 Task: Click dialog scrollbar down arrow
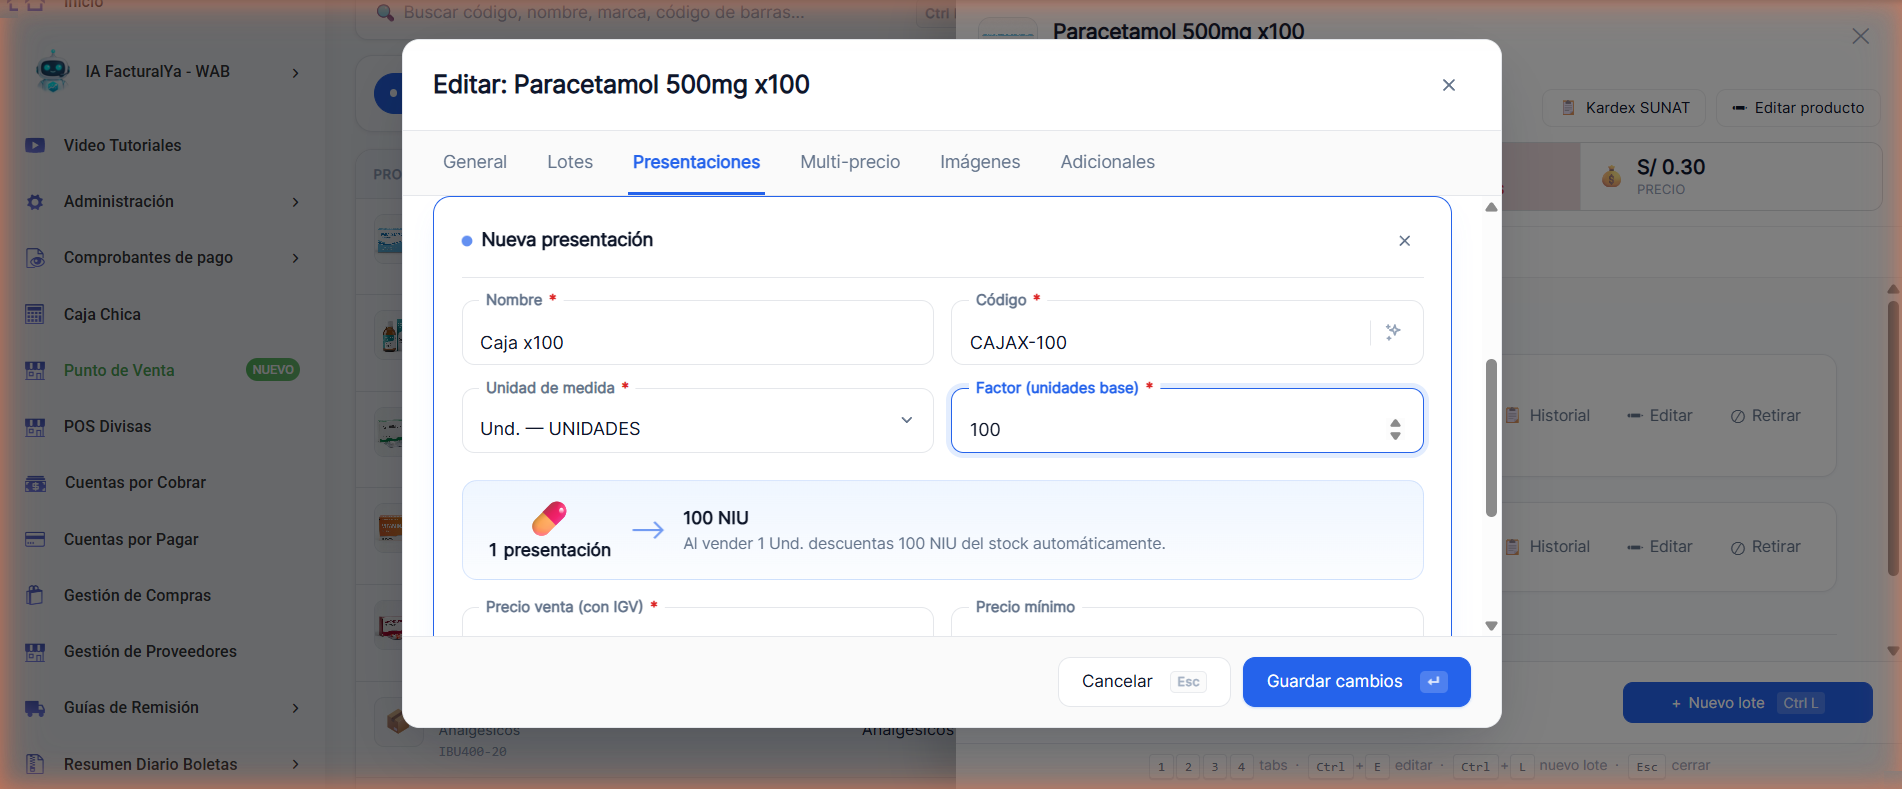(1491, 626)
